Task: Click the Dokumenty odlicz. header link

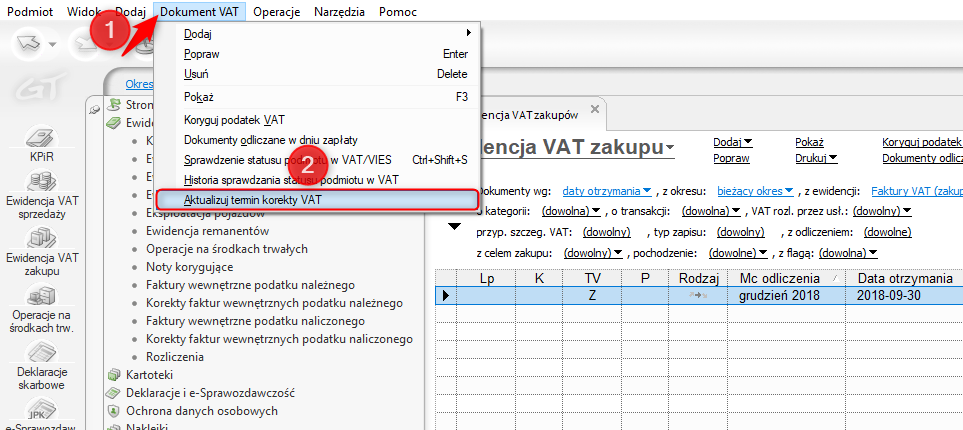Action: [922, 158]
